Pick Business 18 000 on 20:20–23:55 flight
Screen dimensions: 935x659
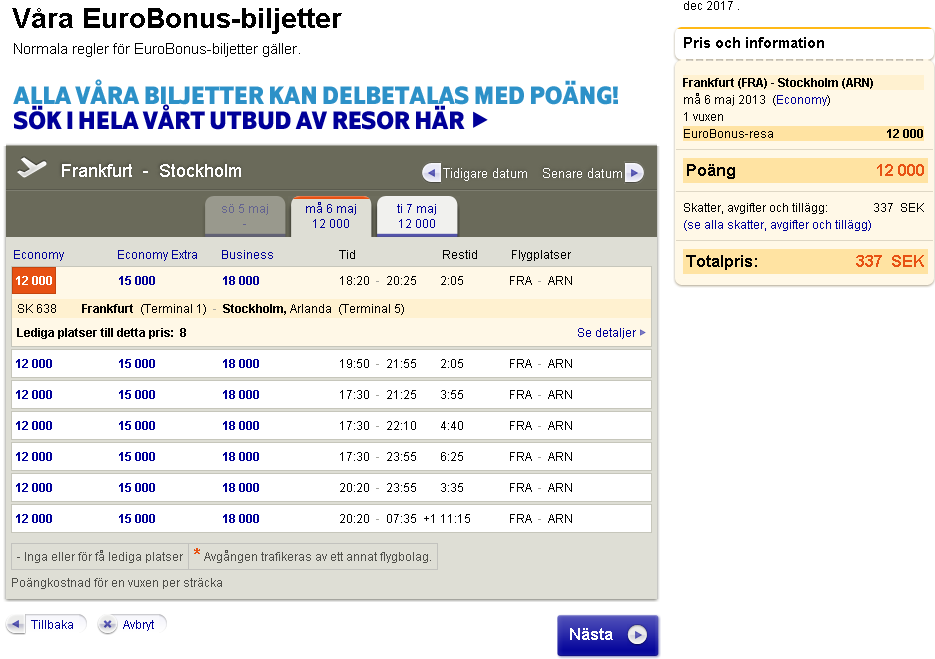pos(241,488)
